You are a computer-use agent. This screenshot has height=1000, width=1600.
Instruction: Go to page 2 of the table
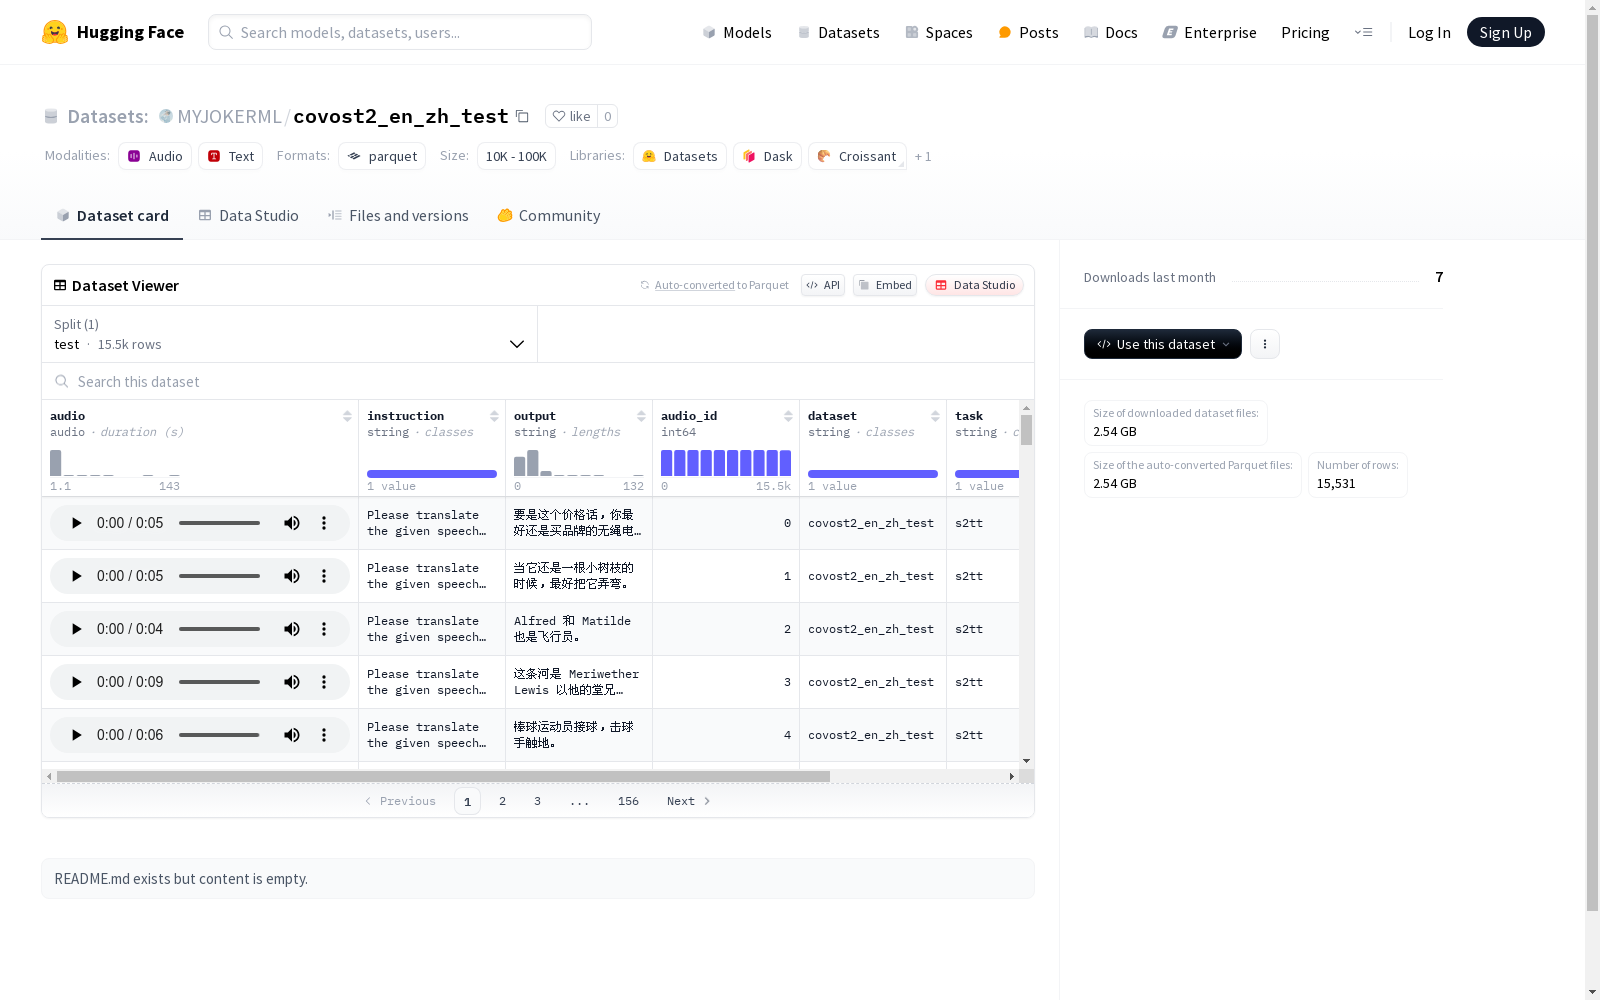click(502, 801)
